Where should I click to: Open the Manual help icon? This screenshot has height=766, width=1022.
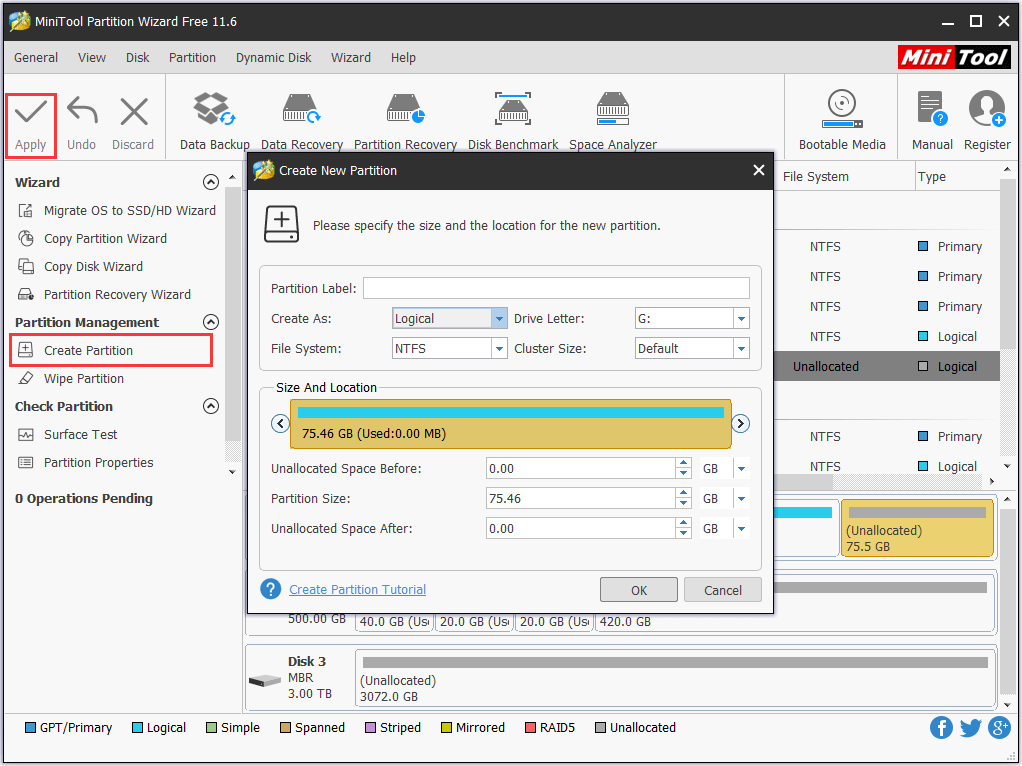click(932, 122)
